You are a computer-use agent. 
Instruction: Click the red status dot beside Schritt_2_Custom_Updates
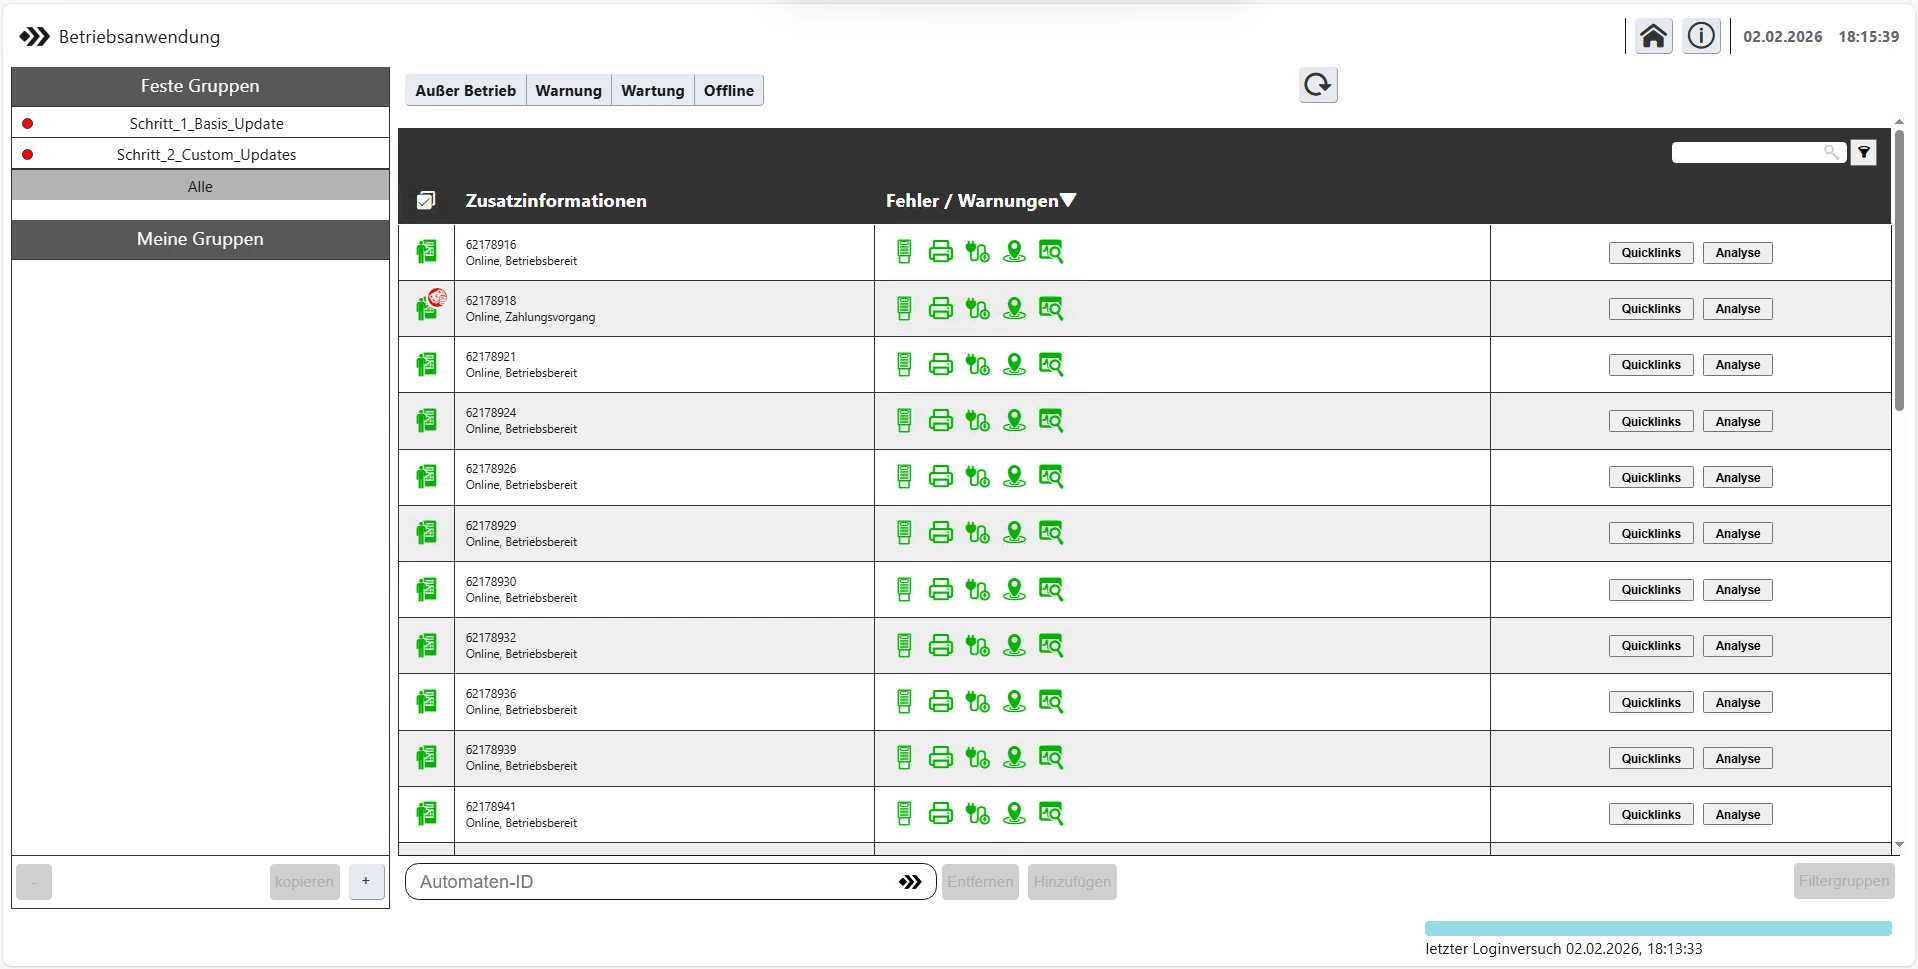click(x=28, y=154)
